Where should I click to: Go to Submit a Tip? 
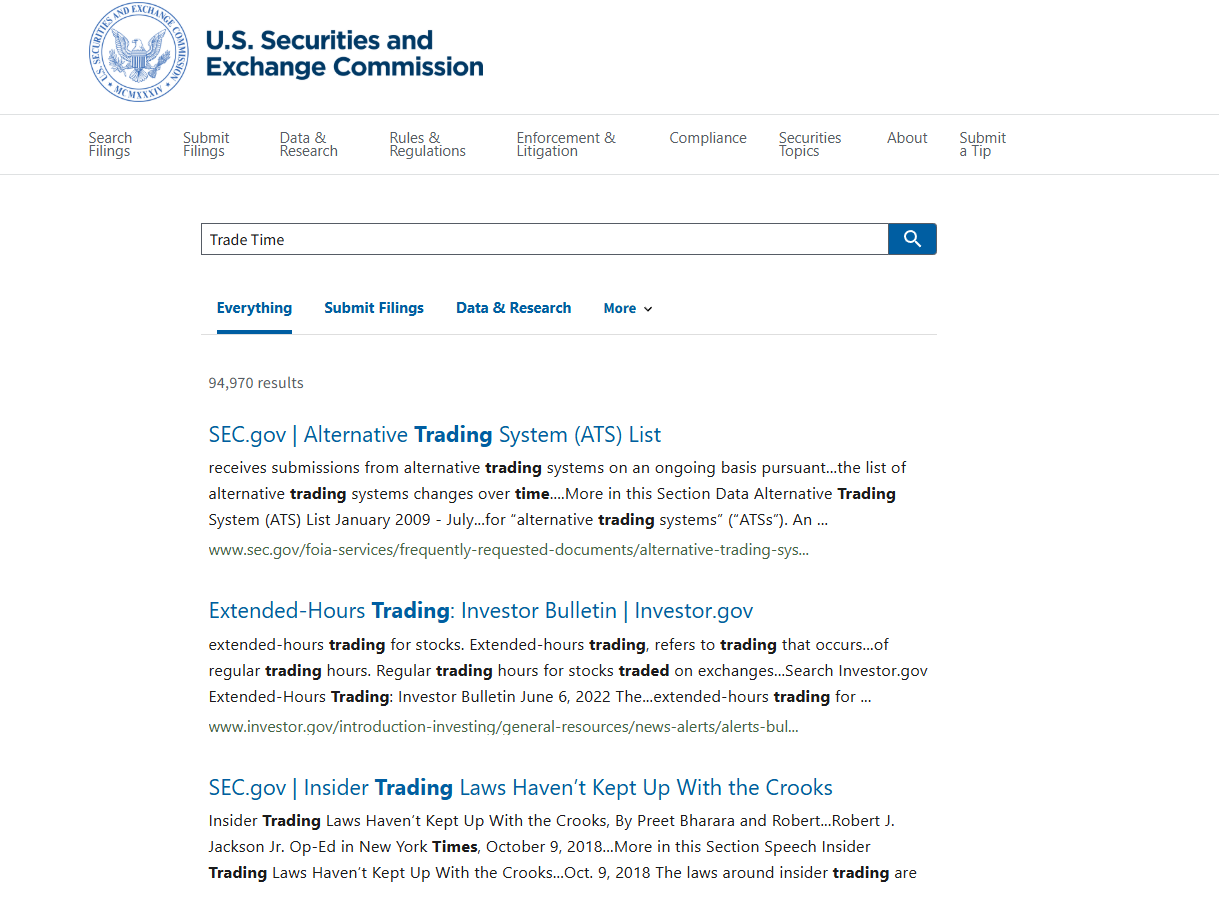coord(983,145)
